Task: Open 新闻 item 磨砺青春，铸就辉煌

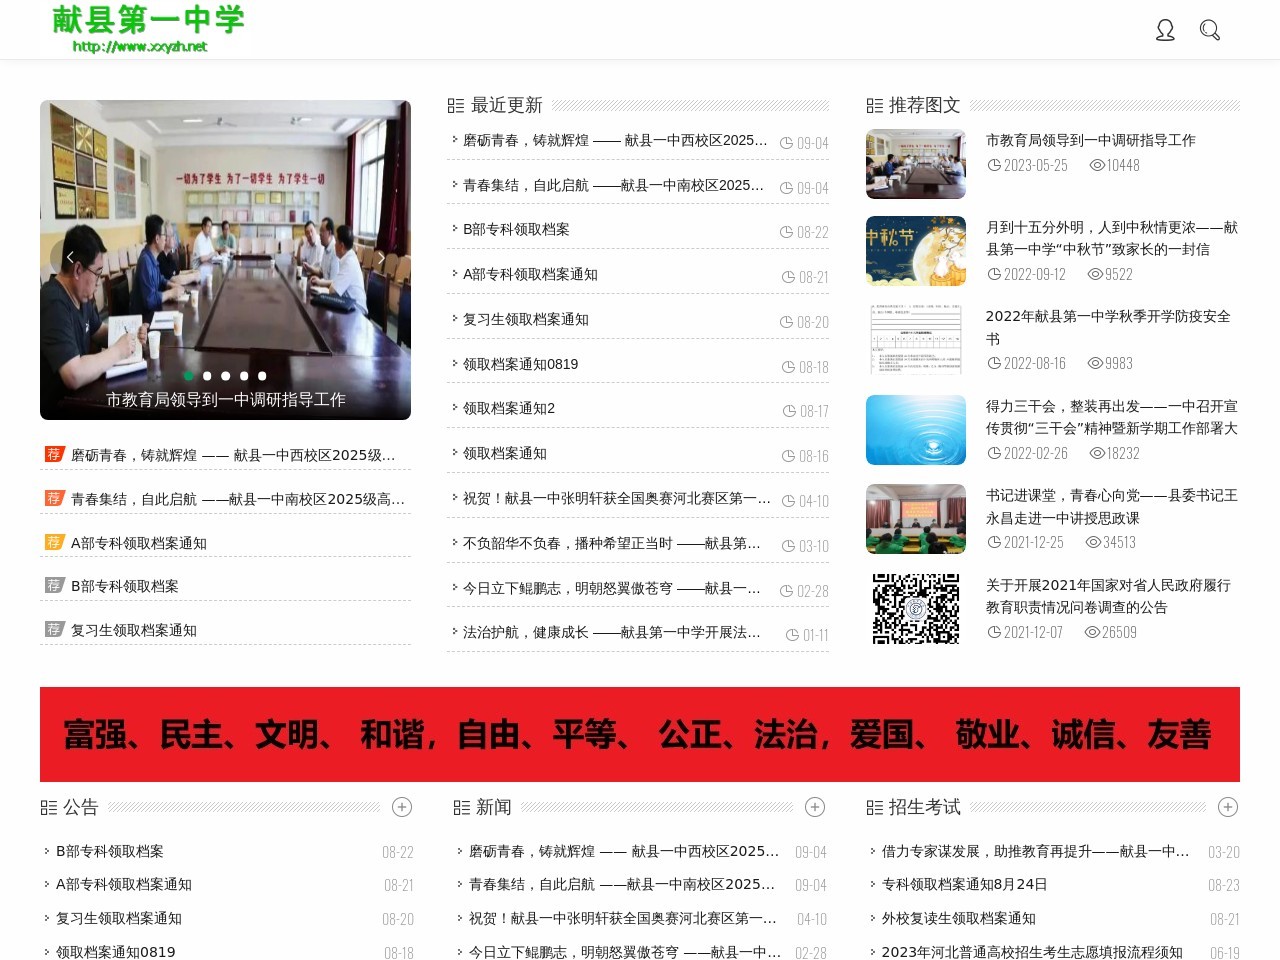Action: click(x=624, y=852)
